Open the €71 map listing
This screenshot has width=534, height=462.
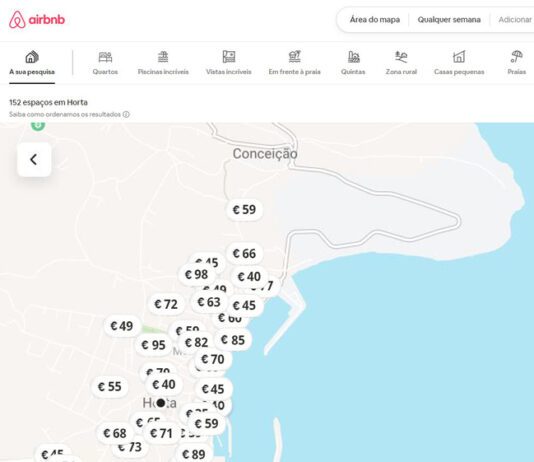pos(161,433)
